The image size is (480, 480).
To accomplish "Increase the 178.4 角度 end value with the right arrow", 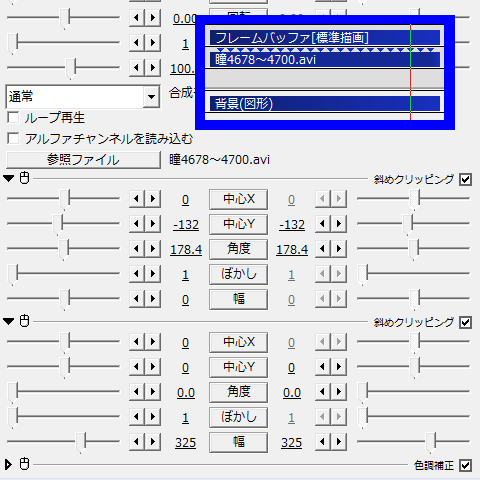I will click(x=339, y=249).
